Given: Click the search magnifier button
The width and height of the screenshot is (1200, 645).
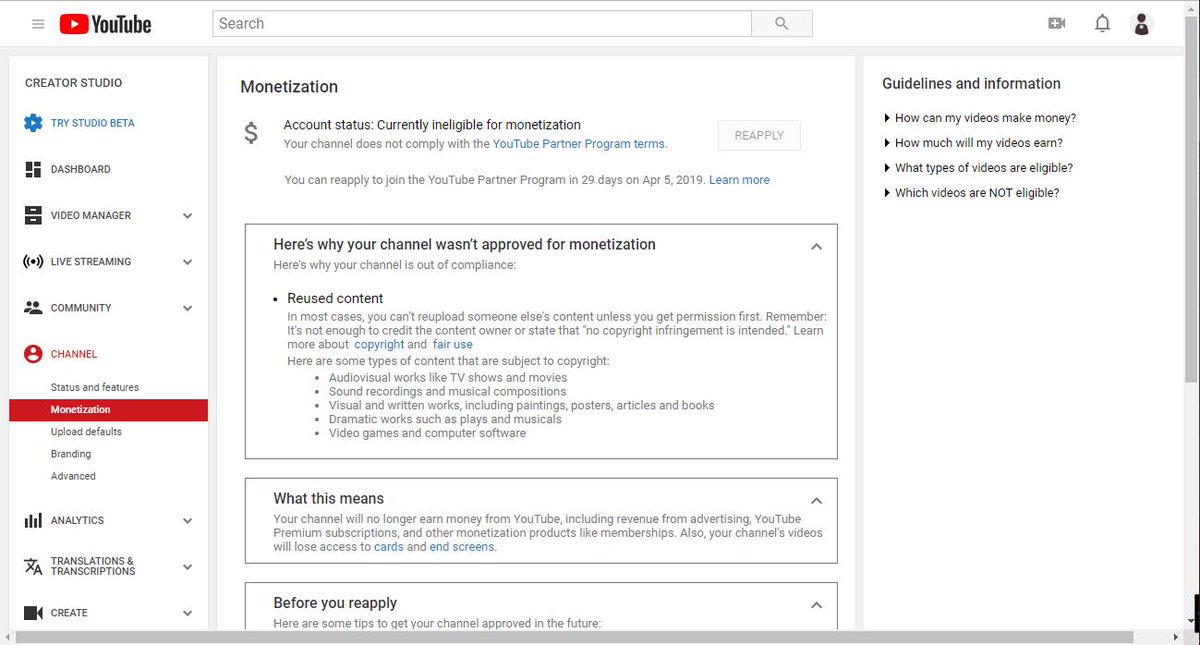Looking at the screenshot, I should click(782, 23).
